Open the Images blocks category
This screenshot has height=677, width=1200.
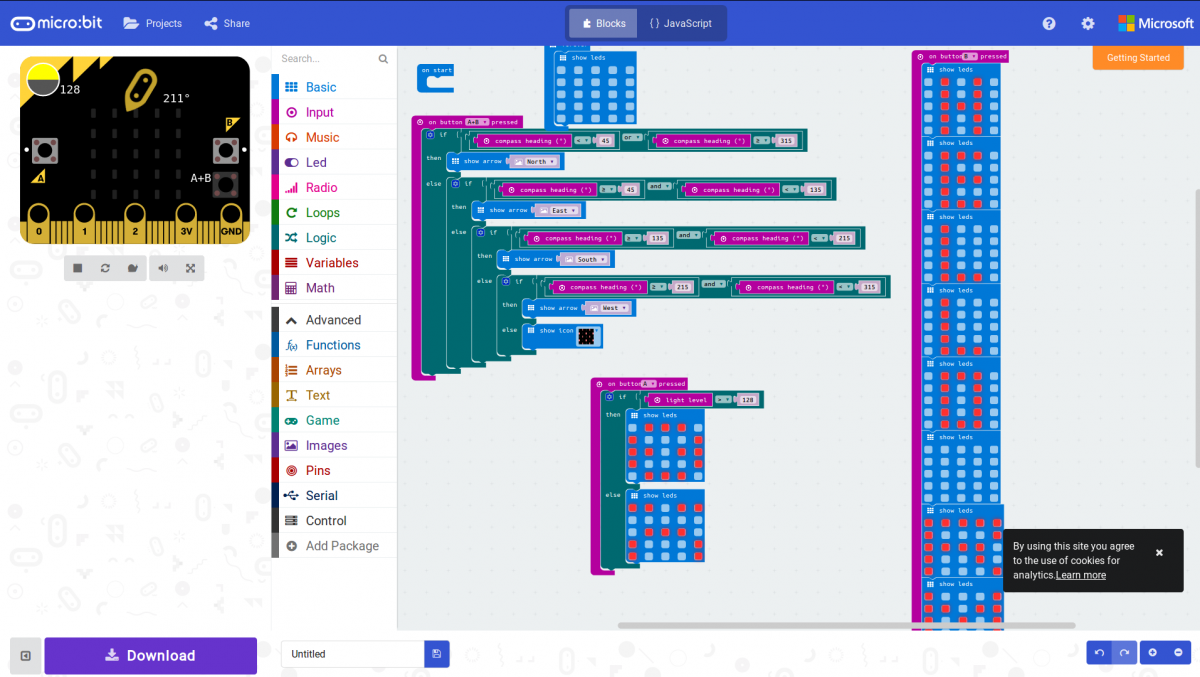(x=334, y=445)
